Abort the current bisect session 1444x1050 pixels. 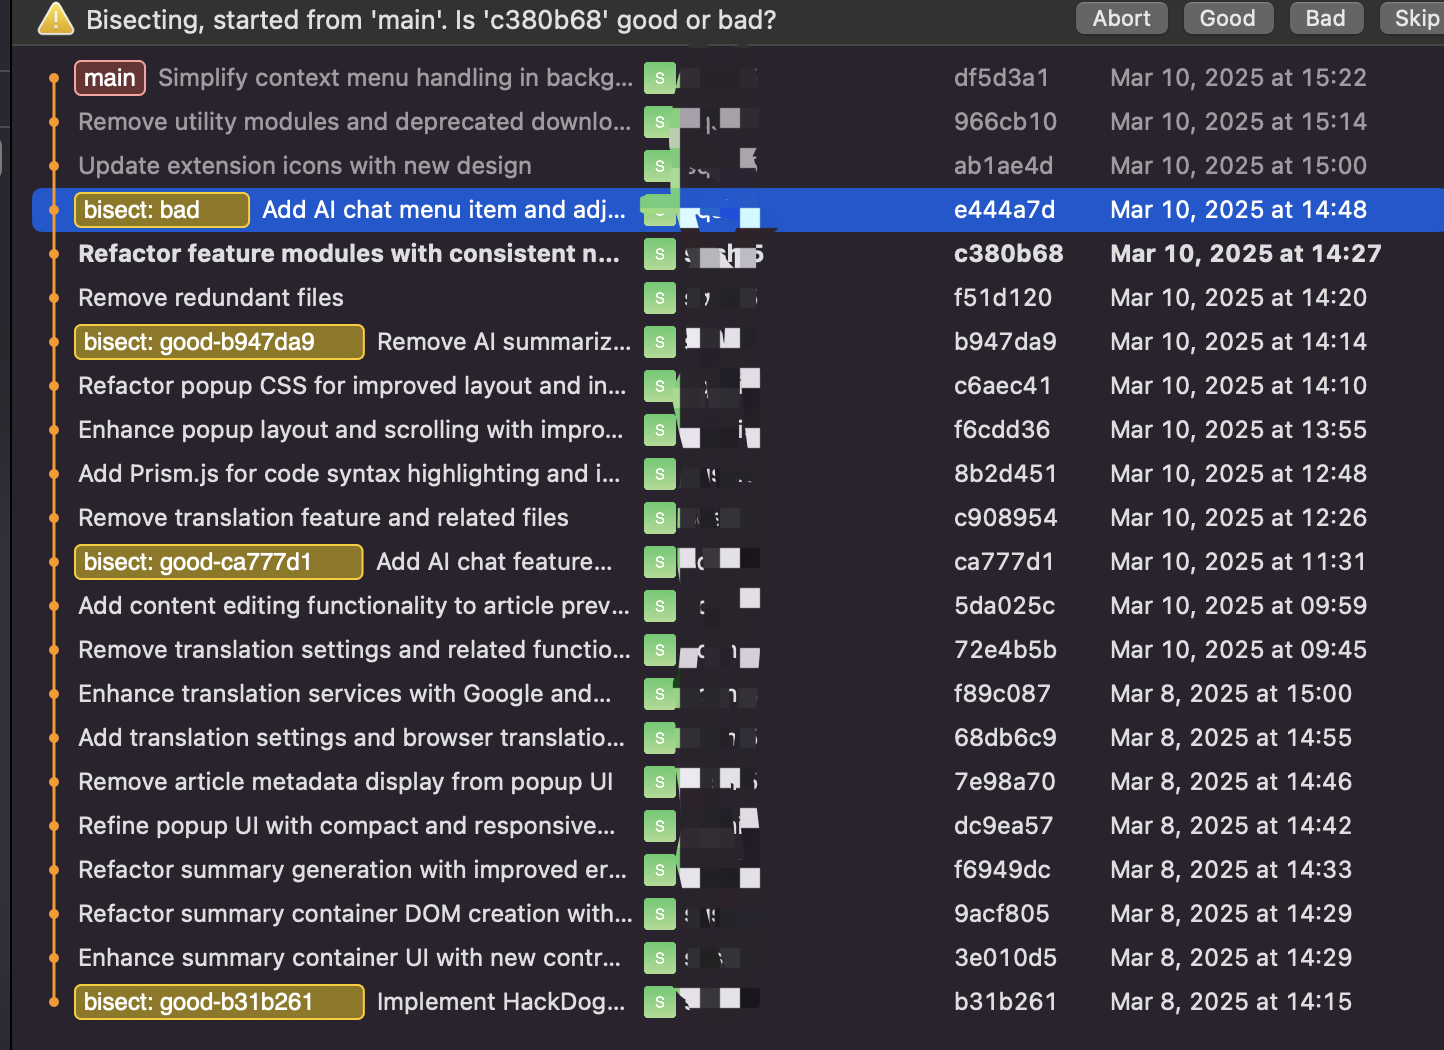[x=1121, y=19]
